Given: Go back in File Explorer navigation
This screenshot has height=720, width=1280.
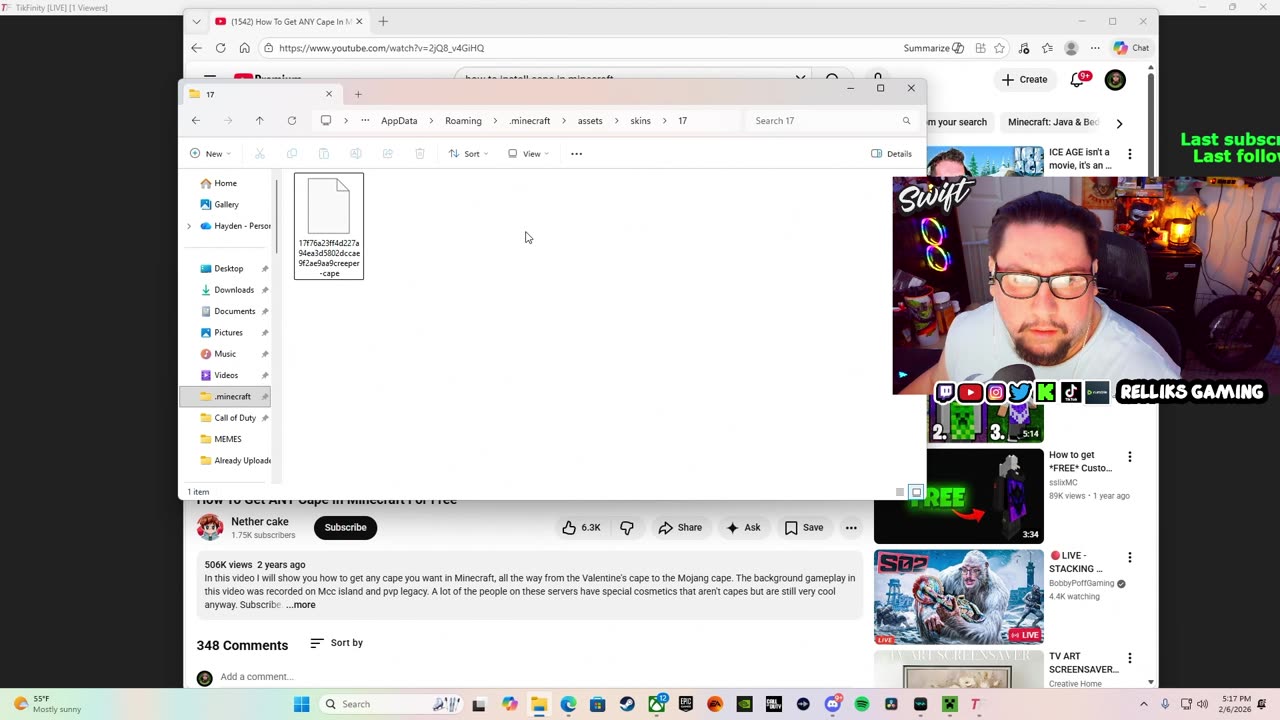Looking at the screenshot, I should 196,121.
